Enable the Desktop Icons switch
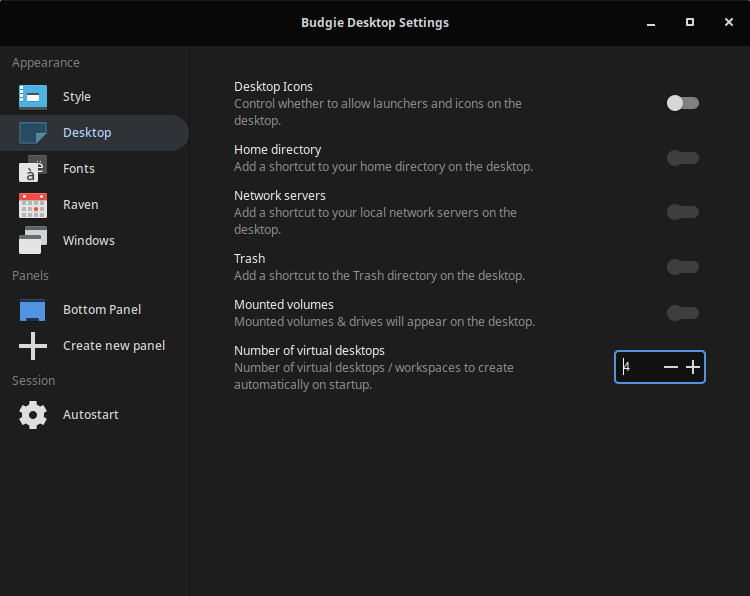750x596 pixels. click(683, 103)
